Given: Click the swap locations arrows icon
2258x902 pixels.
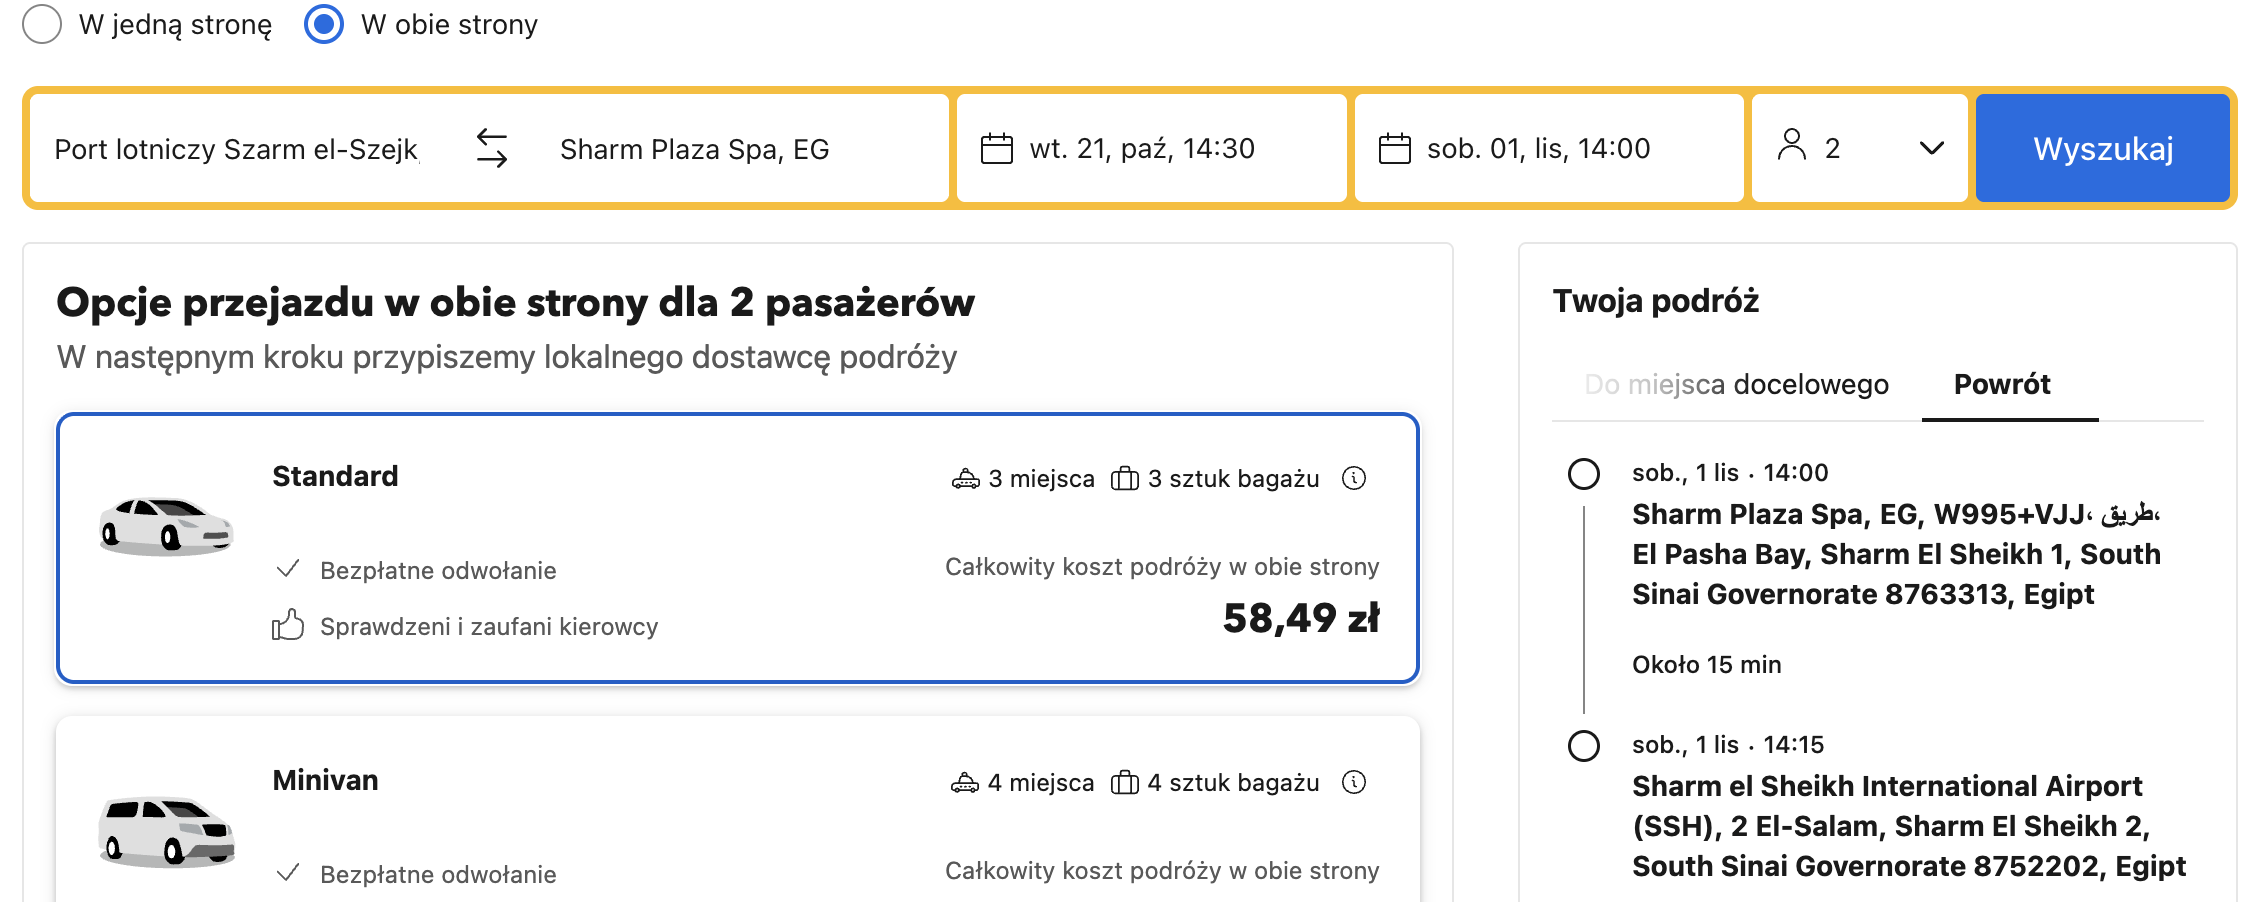Looking at the screenshot, I should pyautogui.click(x=491, y=148).
